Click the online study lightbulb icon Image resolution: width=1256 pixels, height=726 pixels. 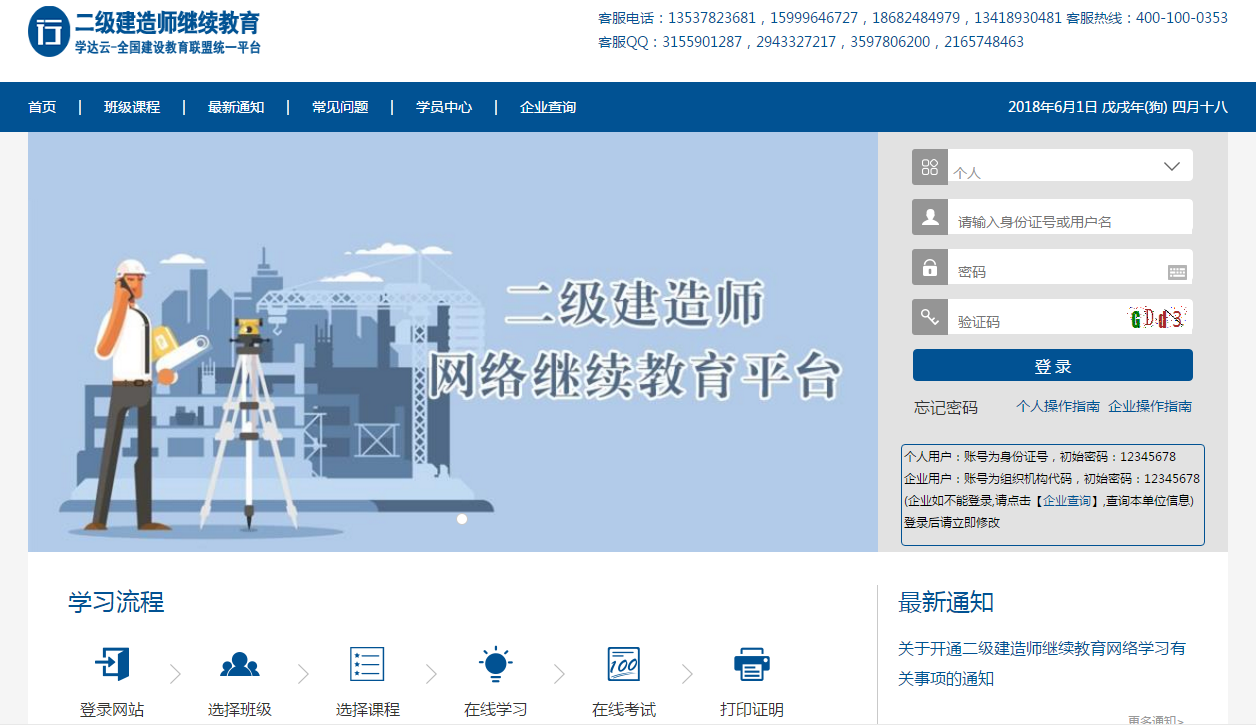(495, 663)
